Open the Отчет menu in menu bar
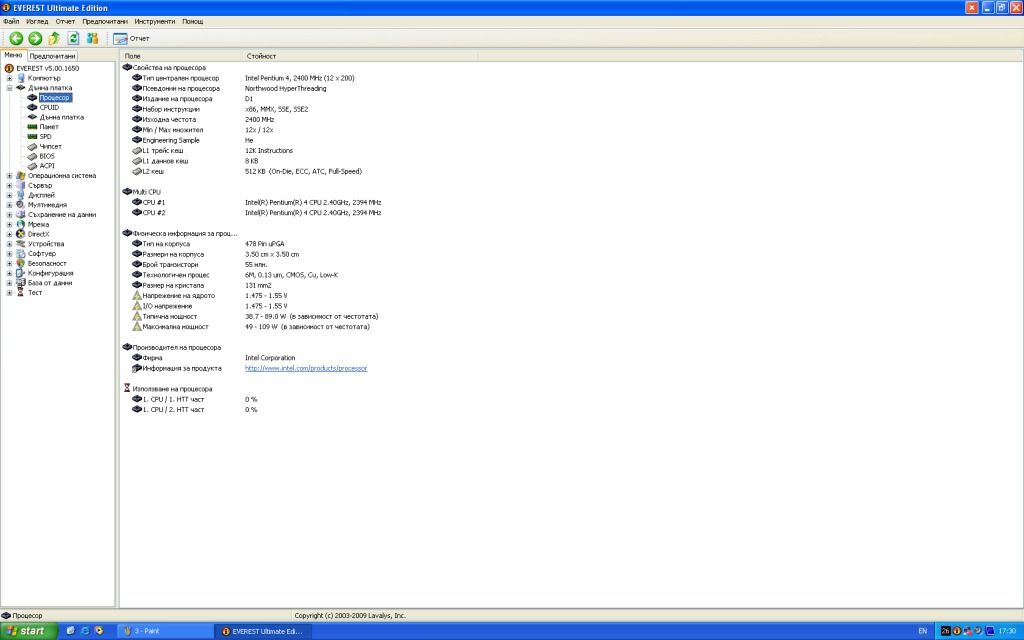The width and height of the screenshot is (1024, 640). [x=65, y=22]
